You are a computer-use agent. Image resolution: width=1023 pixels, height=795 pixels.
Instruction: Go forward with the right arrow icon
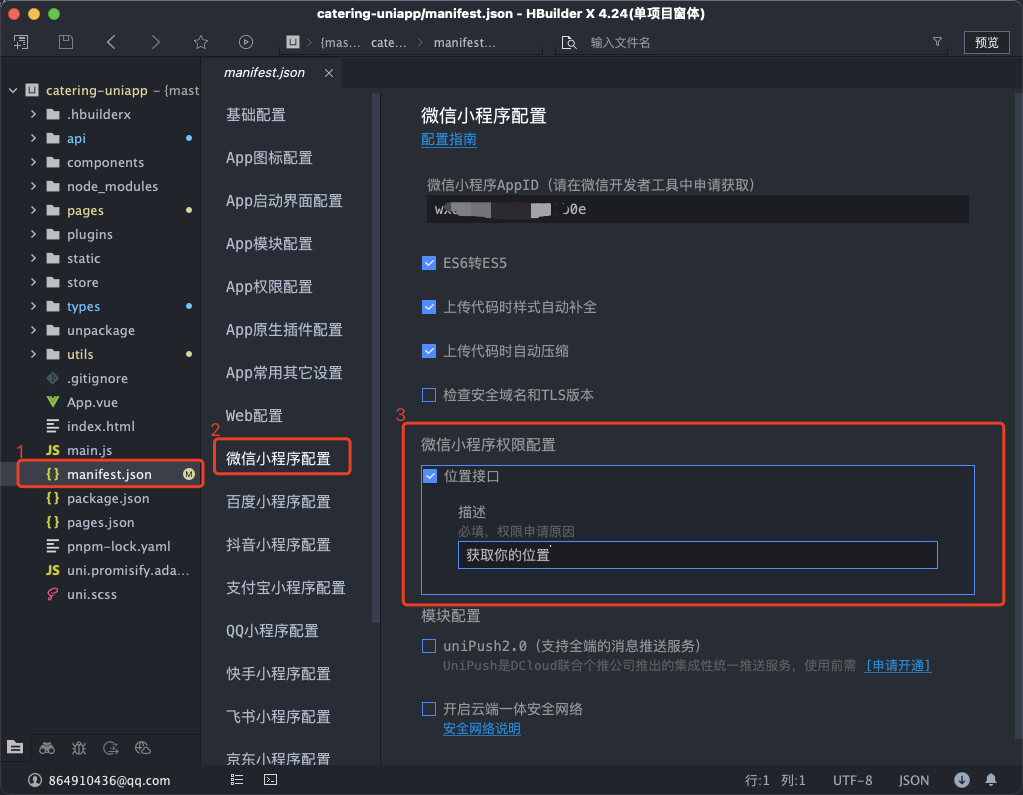tap(155, 42)
